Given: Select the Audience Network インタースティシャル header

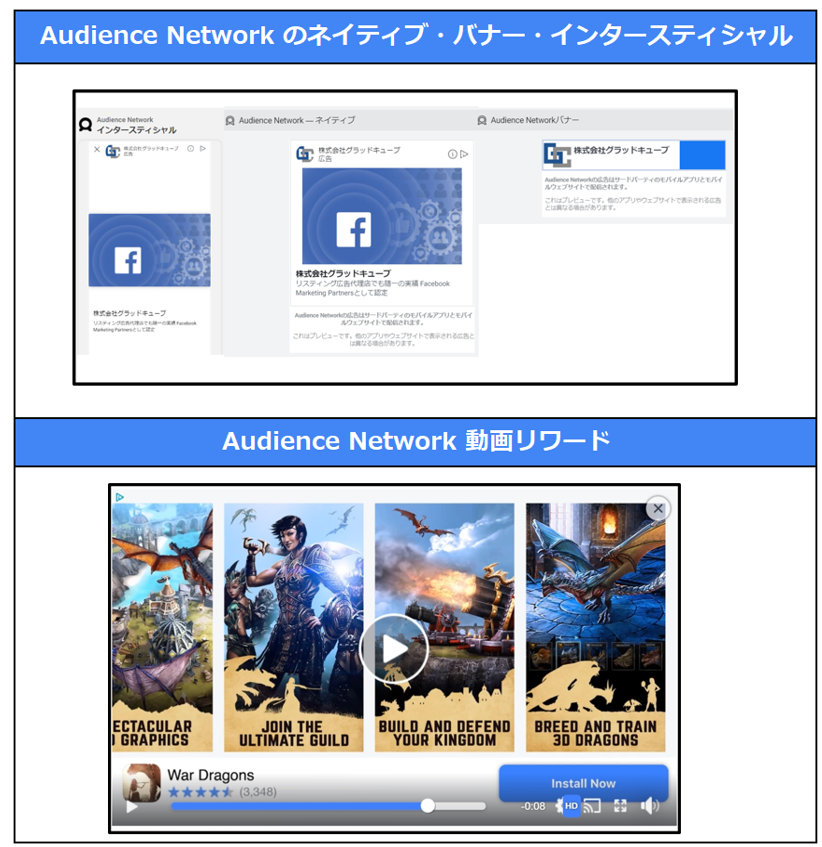Looking at the screenshot, I should [x=136, y=125].
